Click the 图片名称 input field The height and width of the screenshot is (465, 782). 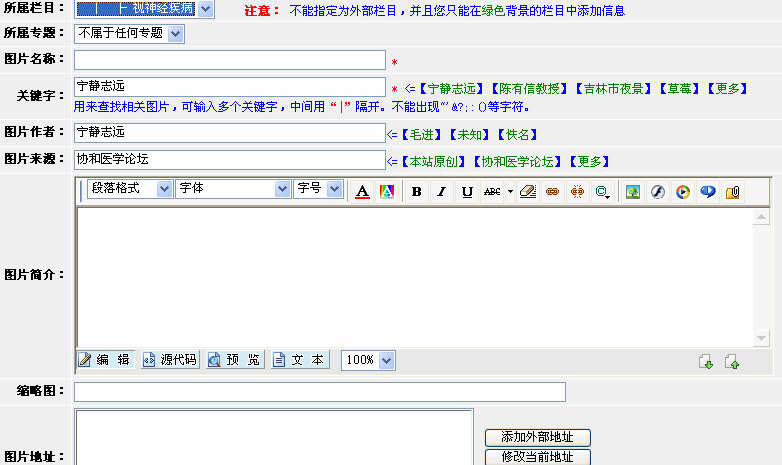click(x=229, y=60)
